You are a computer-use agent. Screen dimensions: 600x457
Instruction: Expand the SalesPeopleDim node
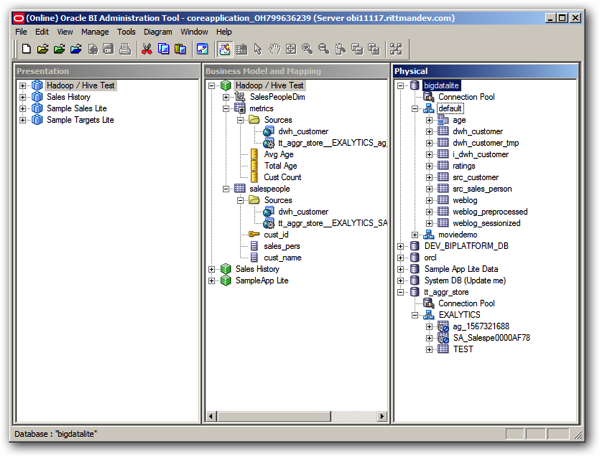pos(226,97)
